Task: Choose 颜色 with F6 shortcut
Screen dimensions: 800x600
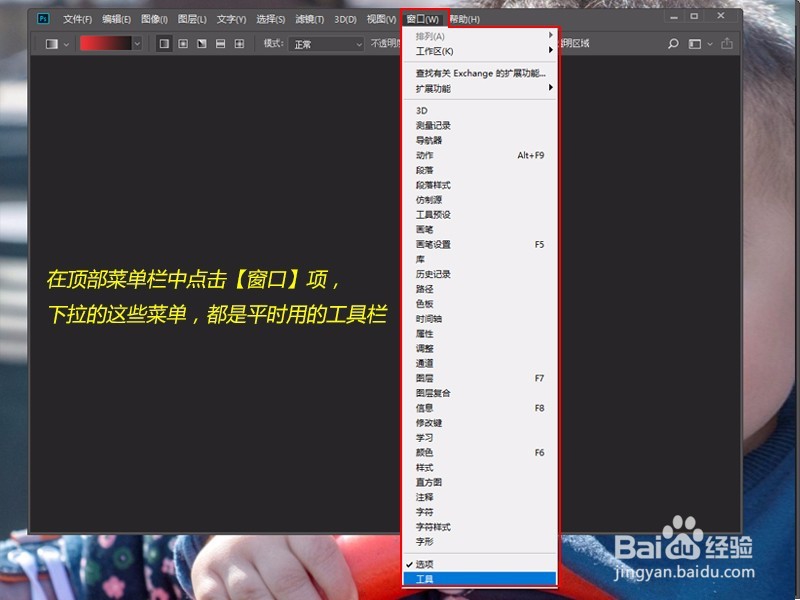Action: (x=480, y=452)
